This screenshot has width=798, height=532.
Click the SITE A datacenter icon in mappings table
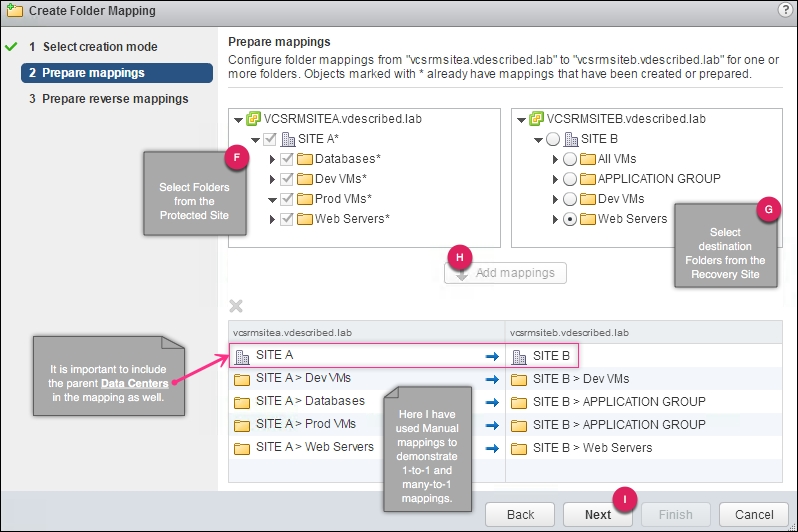pyautogui.click(x=242, y=357)
